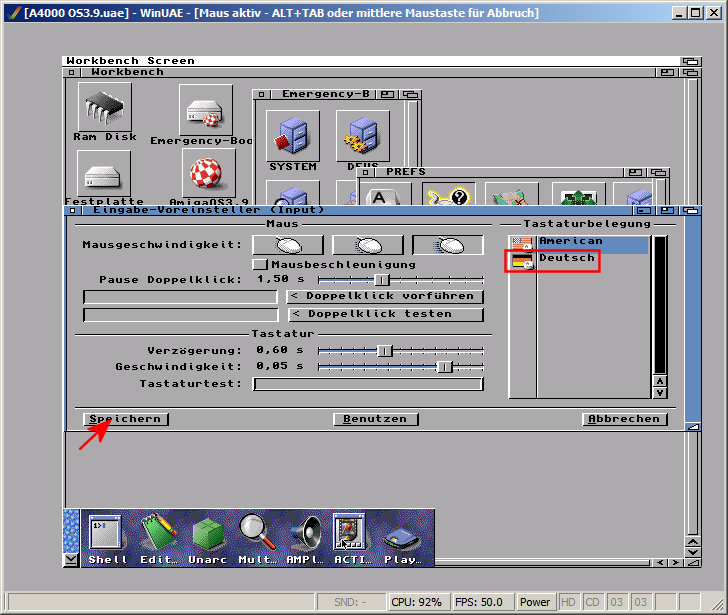The width and height of the screenshot is (728, 615).
Task: Click the Workbench Screen depth gadget
Action: (x=690, y=61)
